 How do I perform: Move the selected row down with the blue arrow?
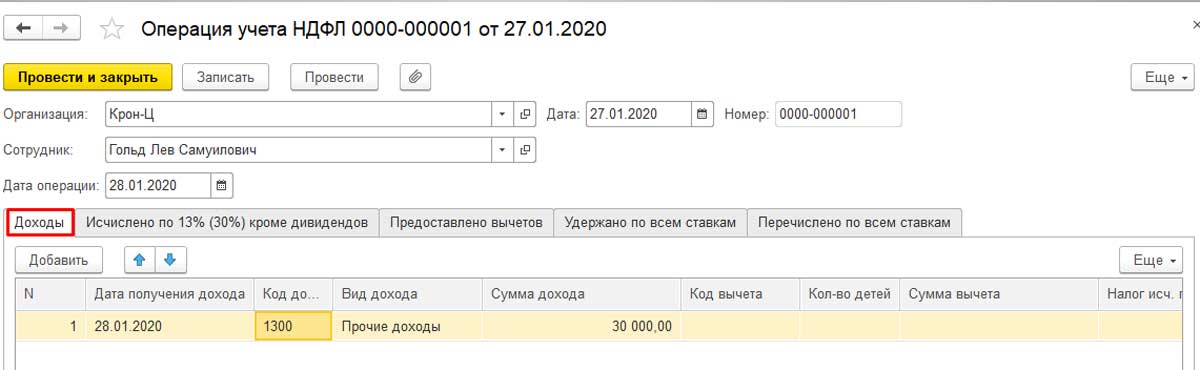point(170,260)
